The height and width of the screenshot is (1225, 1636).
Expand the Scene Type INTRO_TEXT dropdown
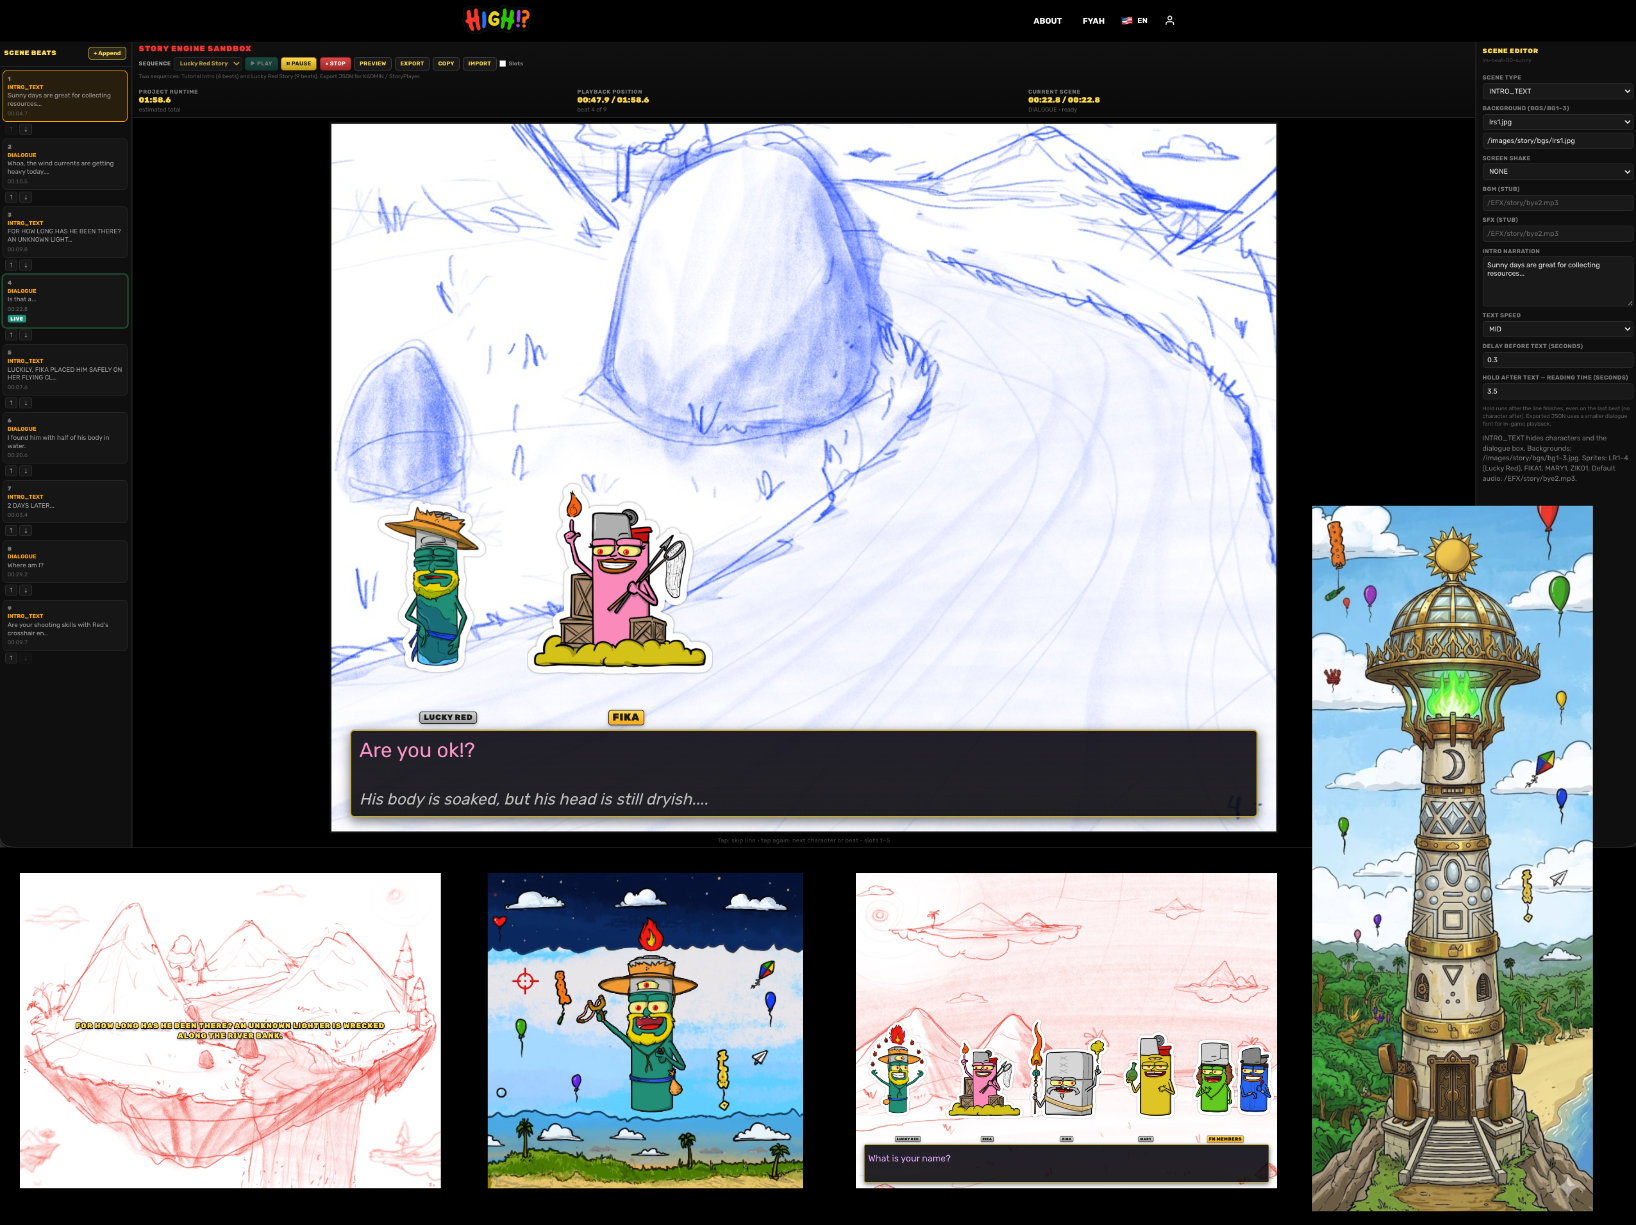(x=1557, y=91)
